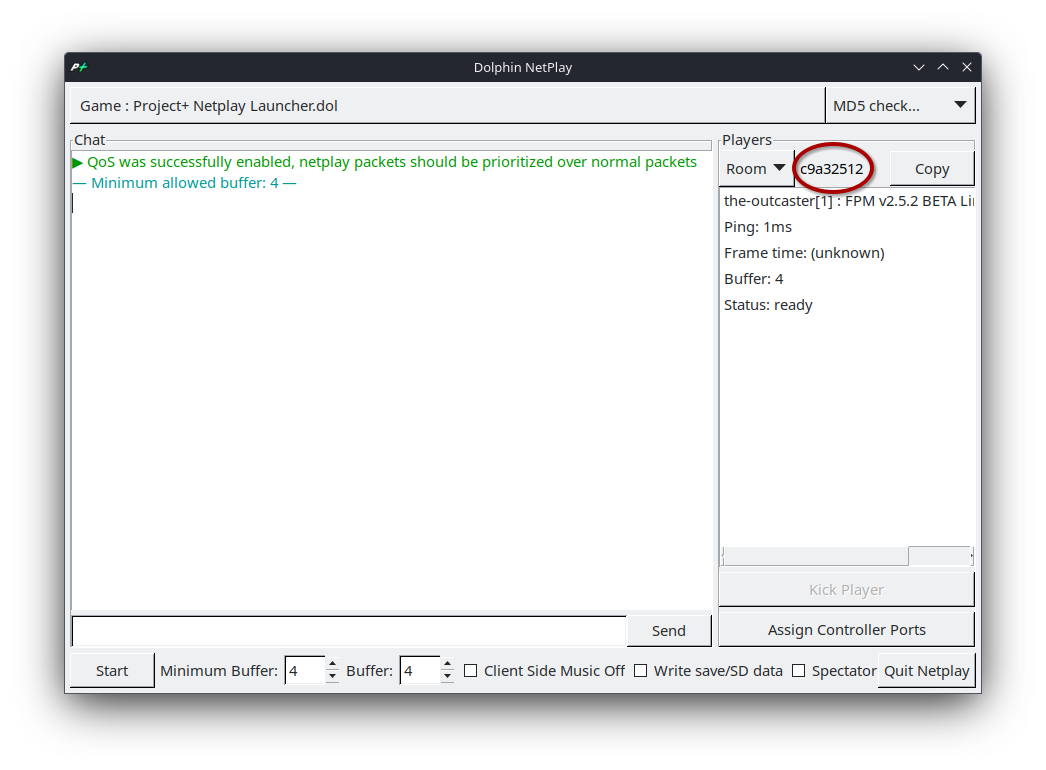Viewport: 1046px width, 770px height.
Task: Click the players list horizontal scrollbar
Action: 847,555
